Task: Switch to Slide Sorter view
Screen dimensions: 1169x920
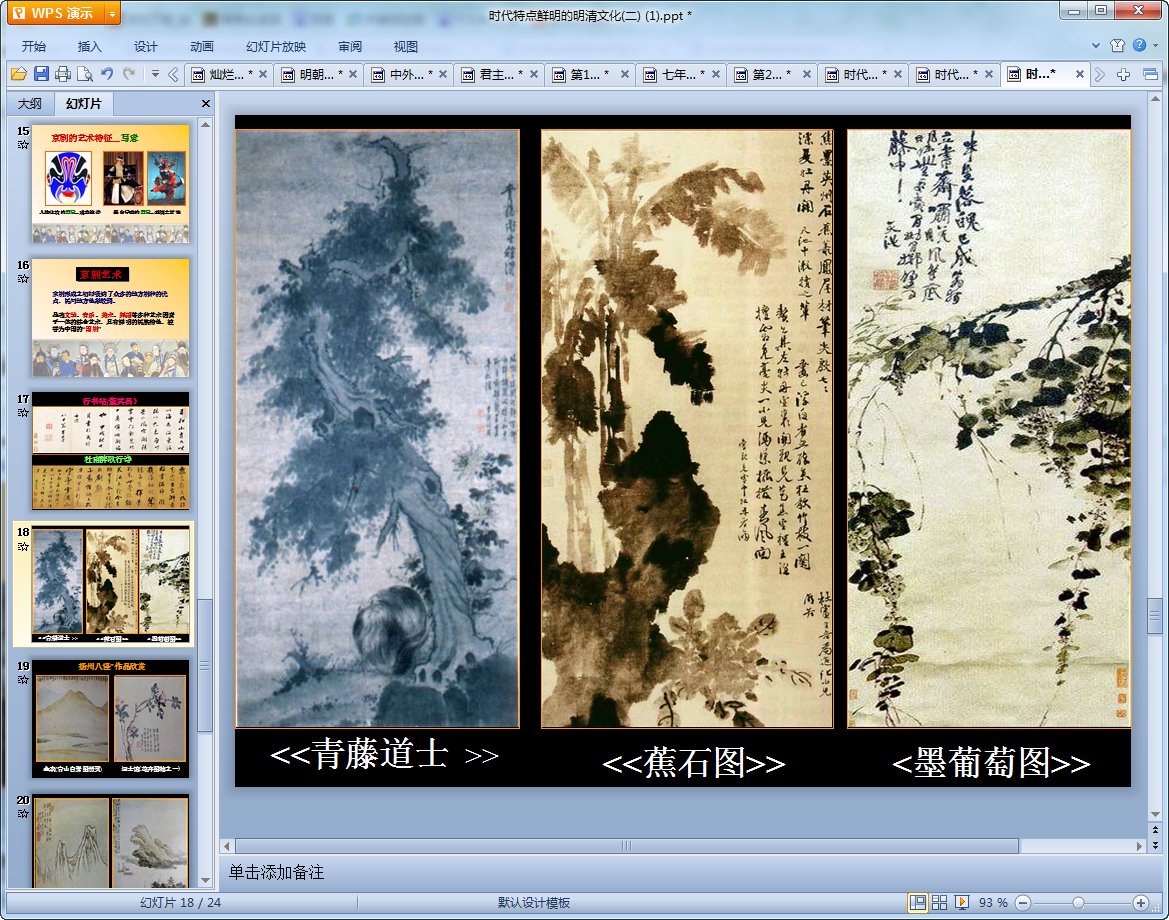Action: tap(939, 902)
